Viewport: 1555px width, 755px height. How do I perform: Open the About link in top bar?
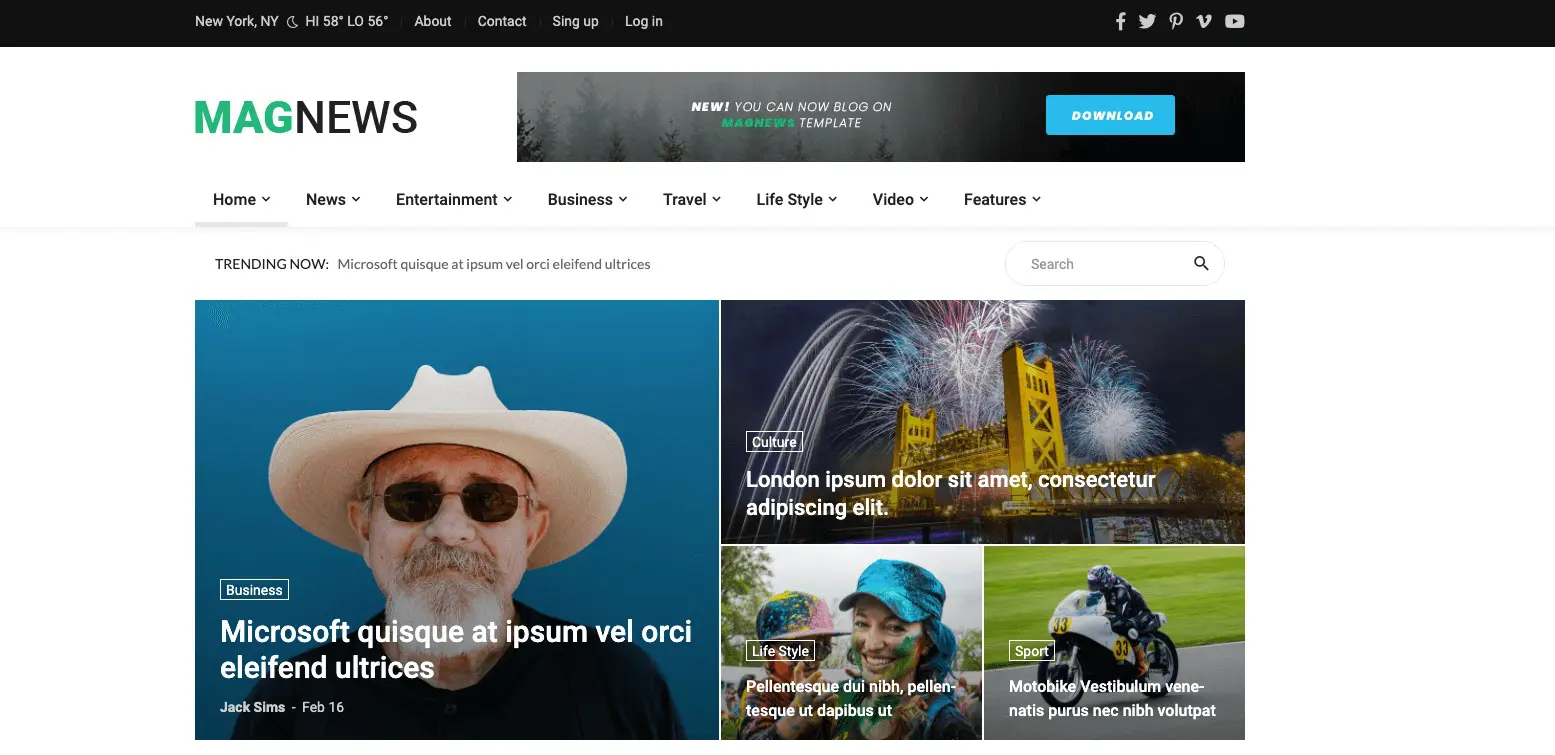pos(433,21)
